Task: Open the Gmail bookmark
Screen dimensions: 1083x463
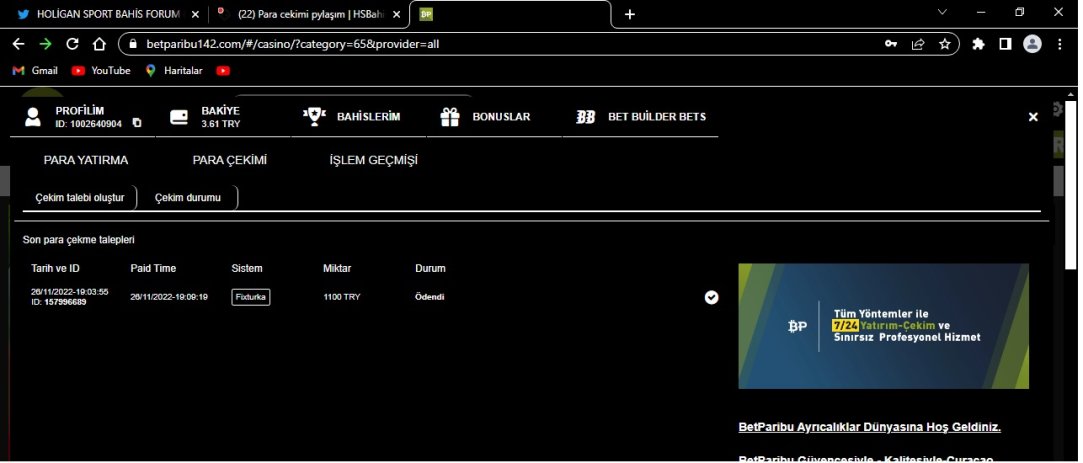Action: pyautogui.click(x=35, y=70)
